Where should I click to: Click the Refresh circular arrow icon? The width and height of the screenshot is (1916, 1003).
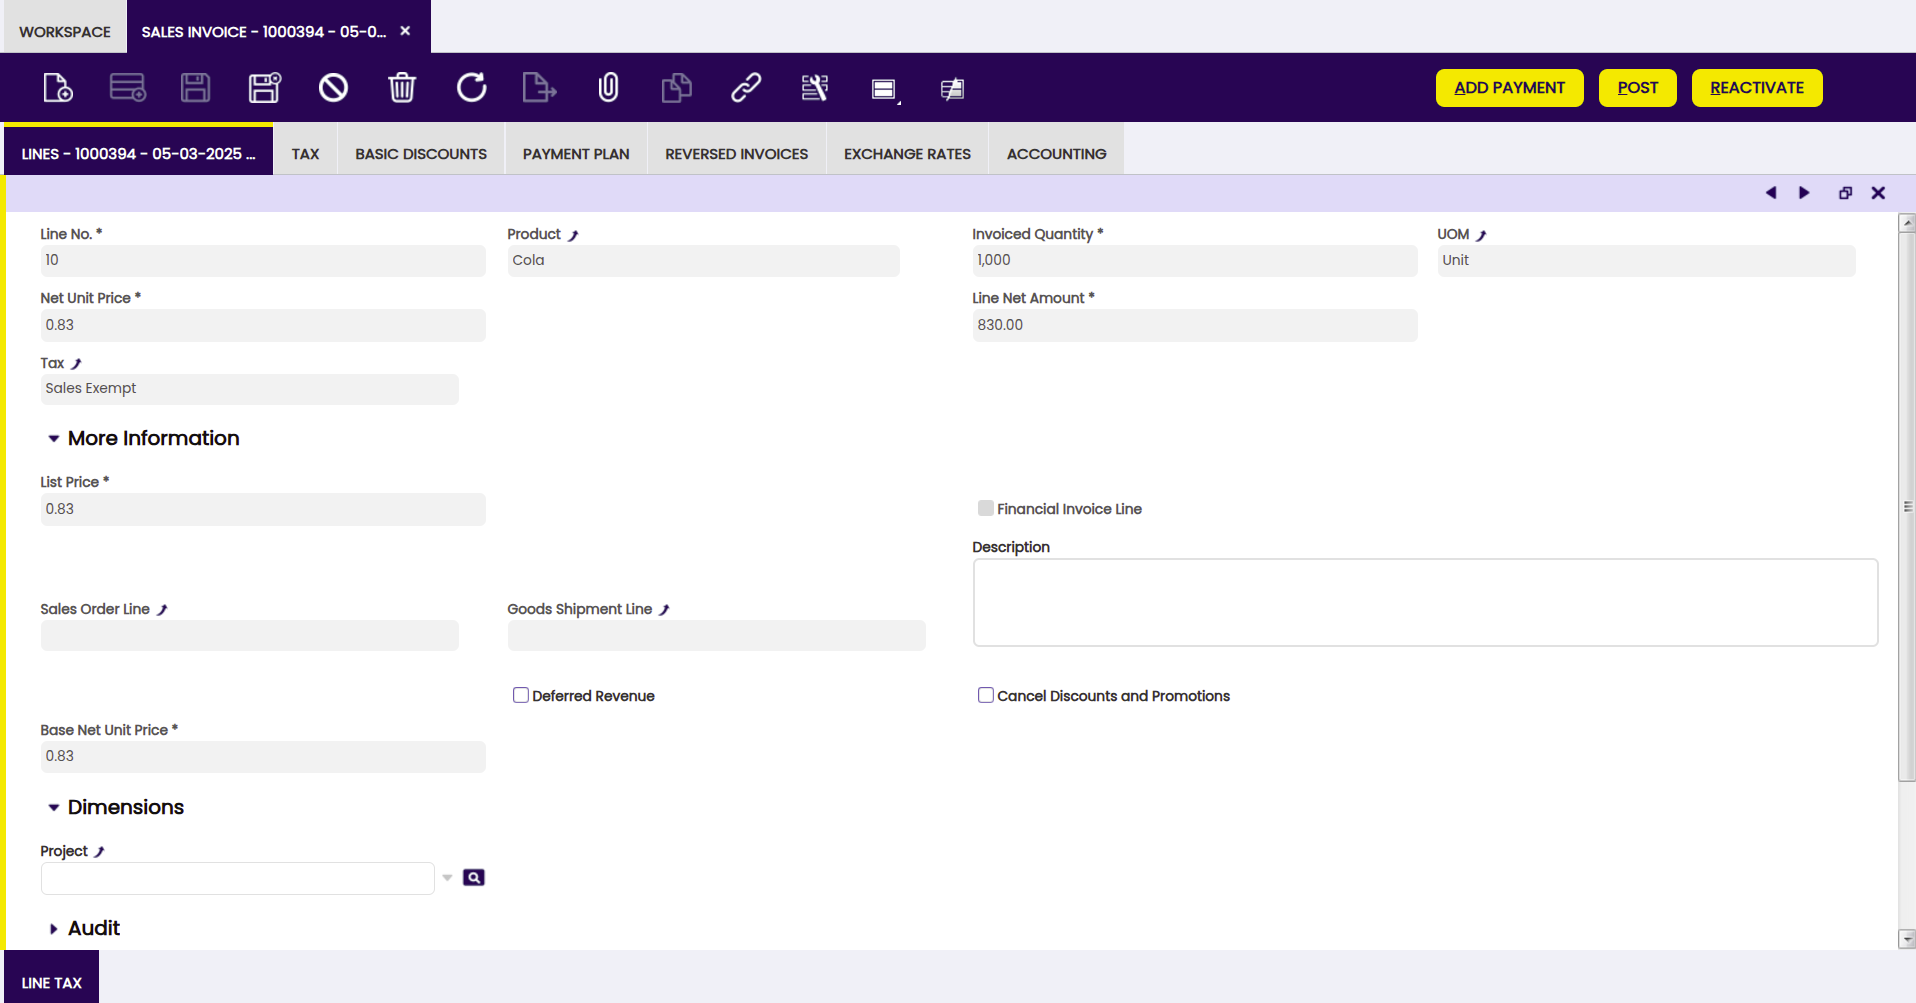pos(471,88)
